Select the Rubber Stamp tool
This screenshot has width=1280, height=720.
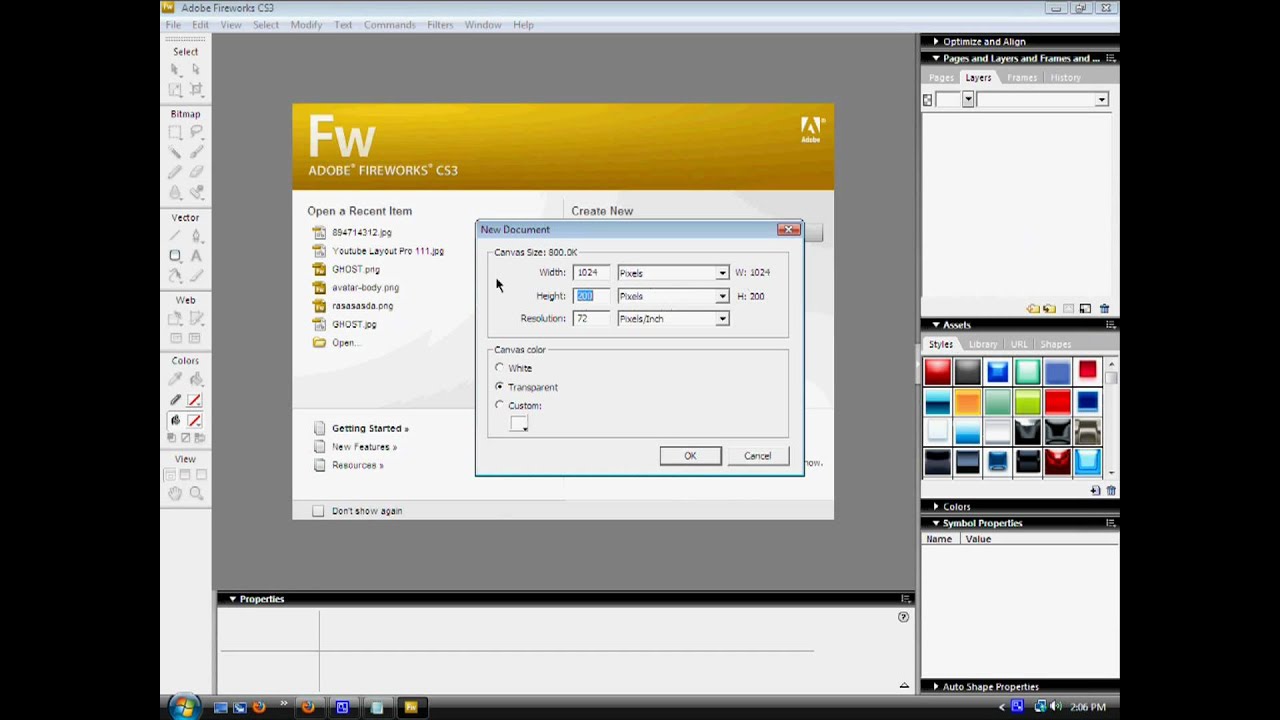[196, 193]
